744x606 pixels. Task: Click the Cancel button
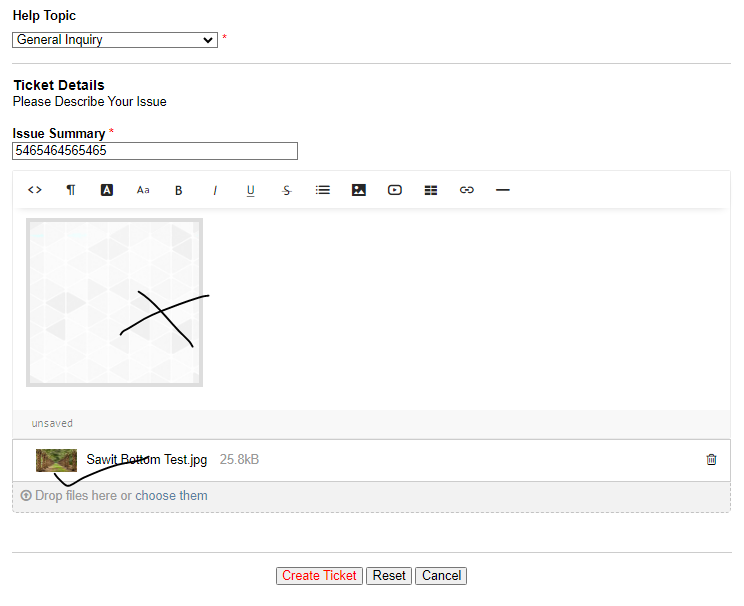click(x=441, y=576)
